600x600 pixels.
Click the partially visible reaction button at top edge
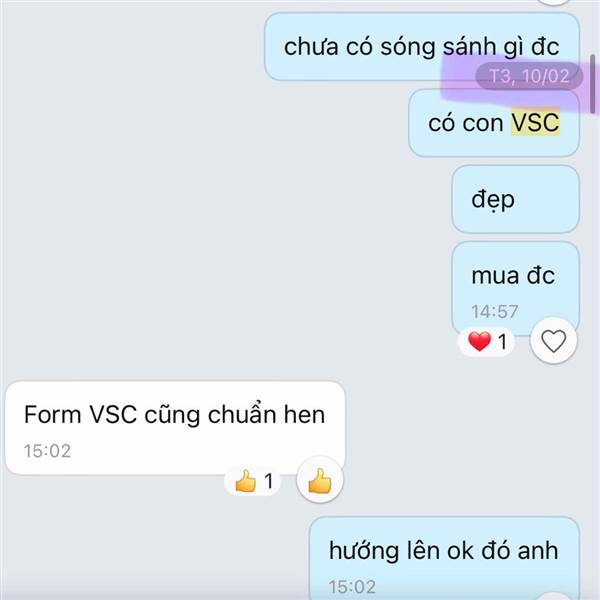pos(553,2)
